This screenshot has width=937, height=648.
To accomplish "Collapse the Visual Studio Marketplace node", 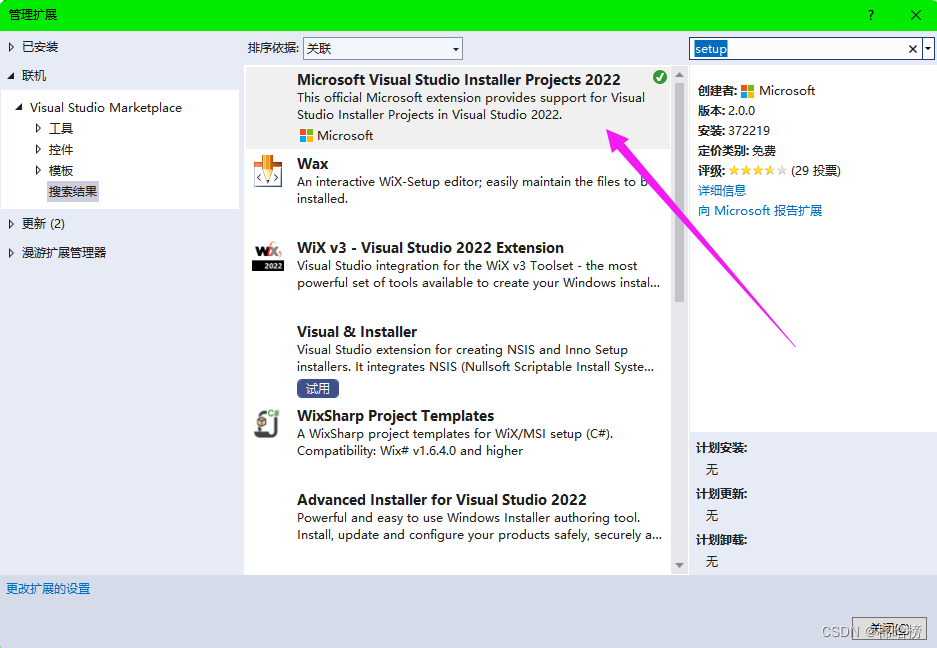I will [19, 107].
